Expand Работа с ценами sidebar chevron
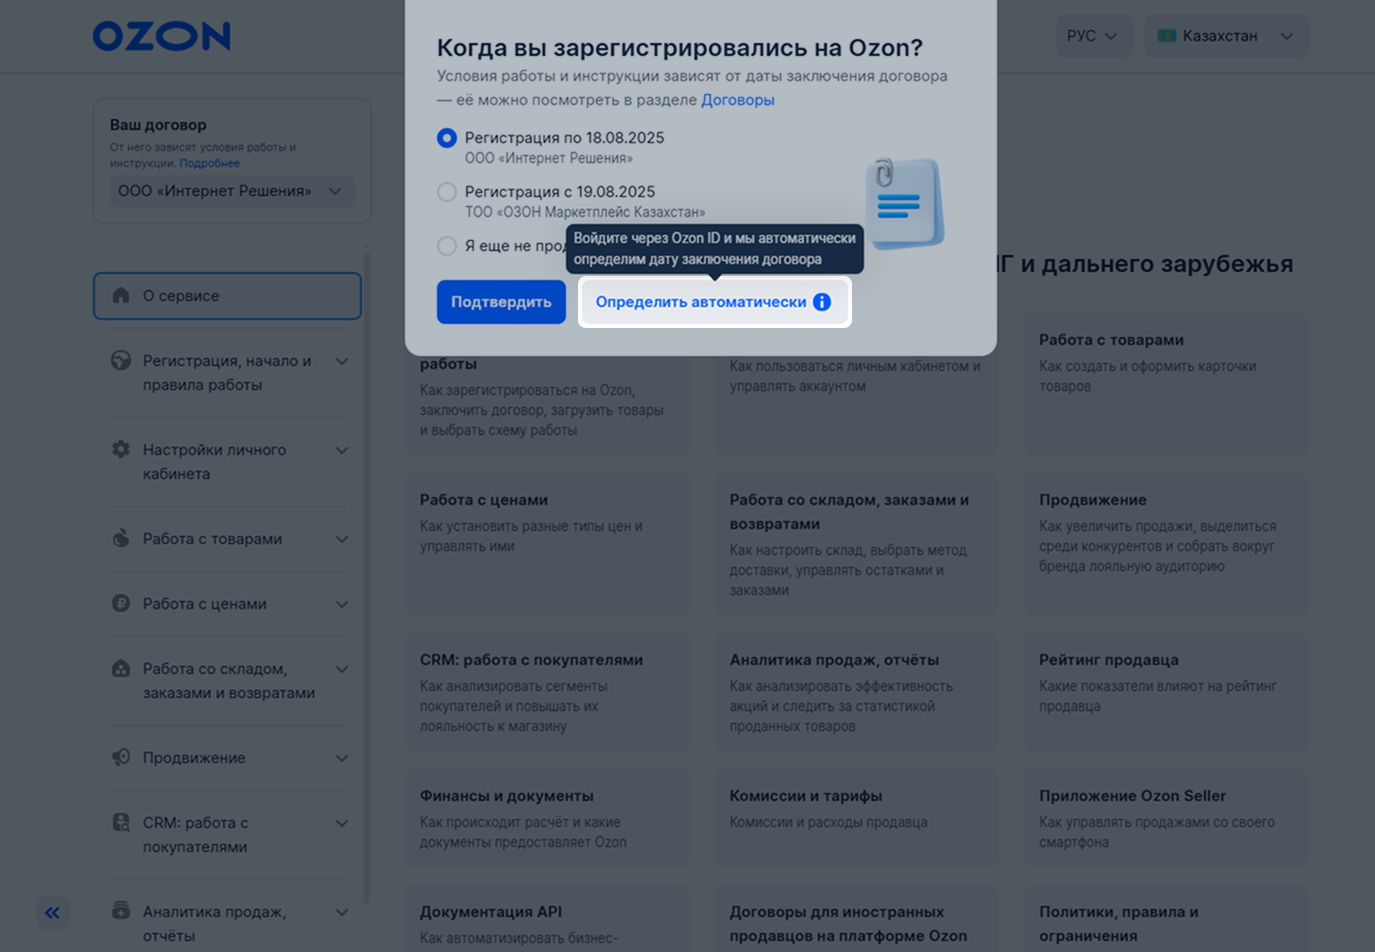 (342, 604)
